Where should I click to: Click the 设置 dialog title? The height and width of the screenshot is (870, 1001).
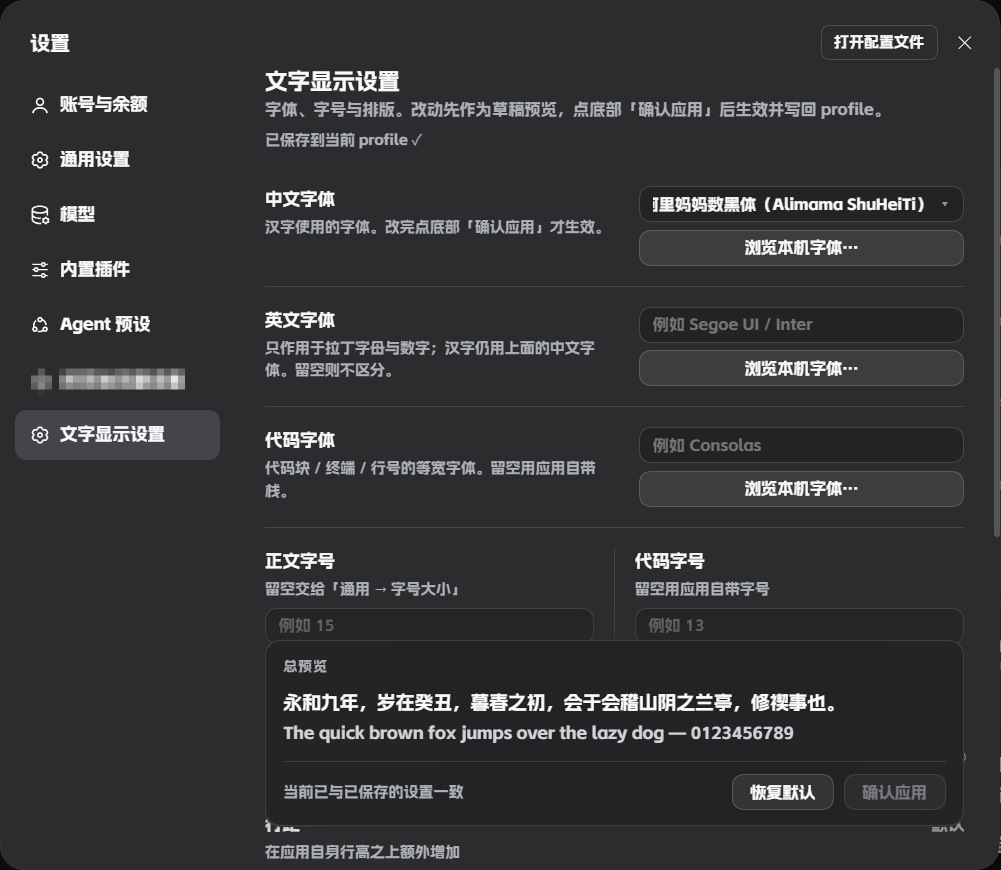tap(50, 43)
